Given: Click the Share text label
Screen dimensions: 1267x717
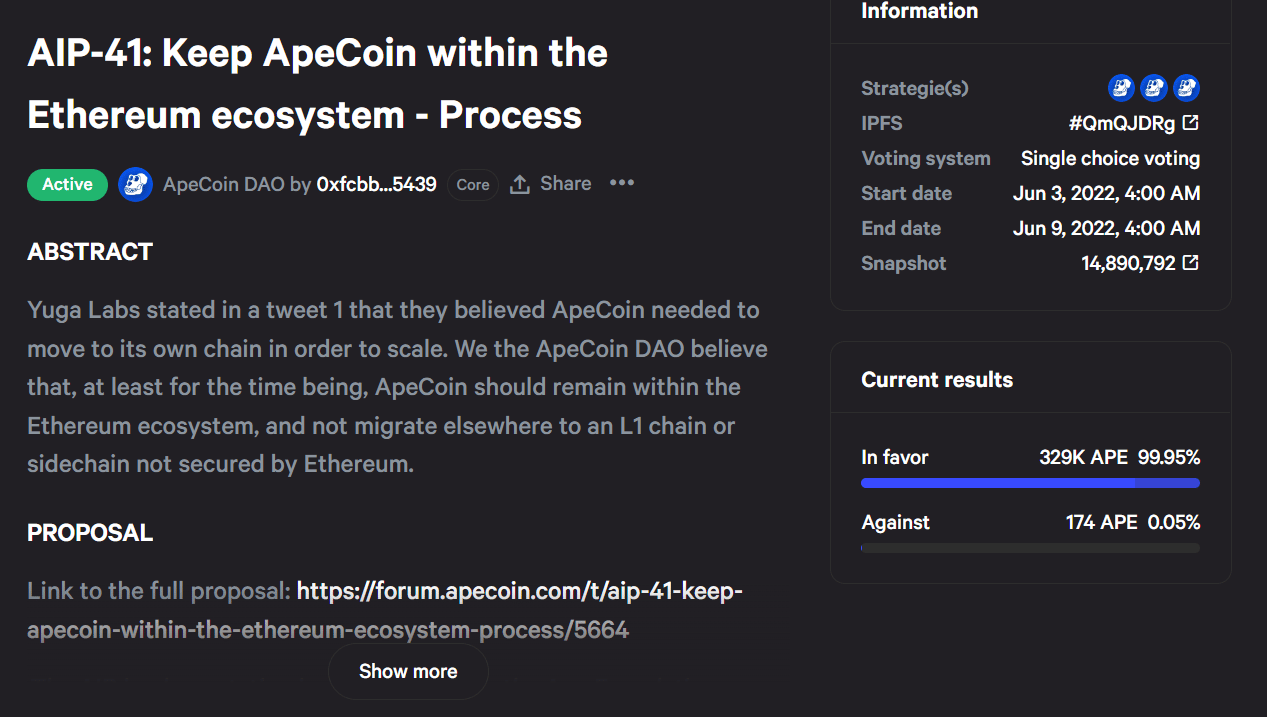Looking at the screenshot, I should pos(566,184).
